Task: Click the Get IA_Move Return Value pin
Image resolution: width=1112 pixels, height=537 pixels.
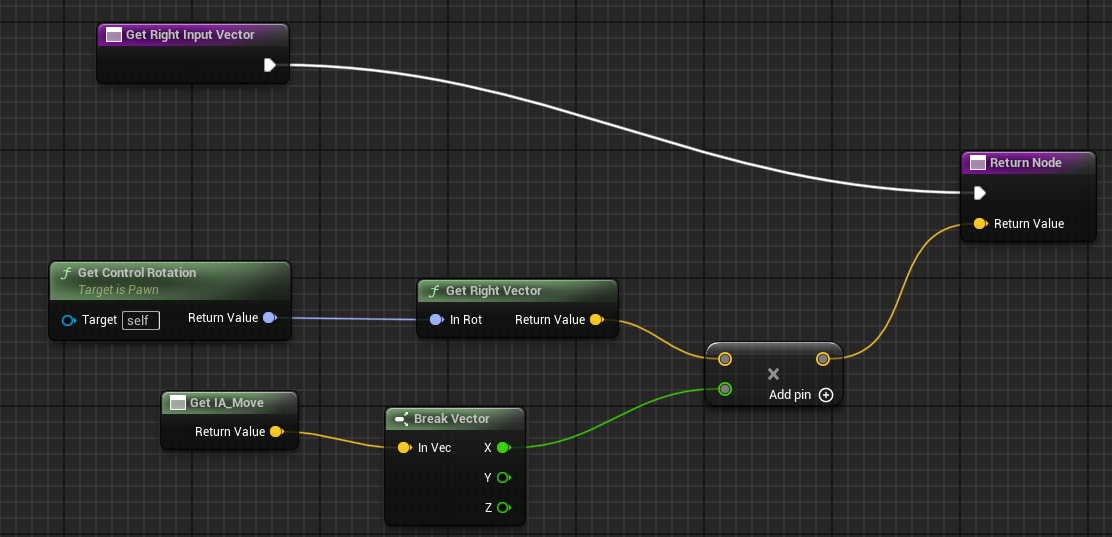Action: [x=276, y=432]
